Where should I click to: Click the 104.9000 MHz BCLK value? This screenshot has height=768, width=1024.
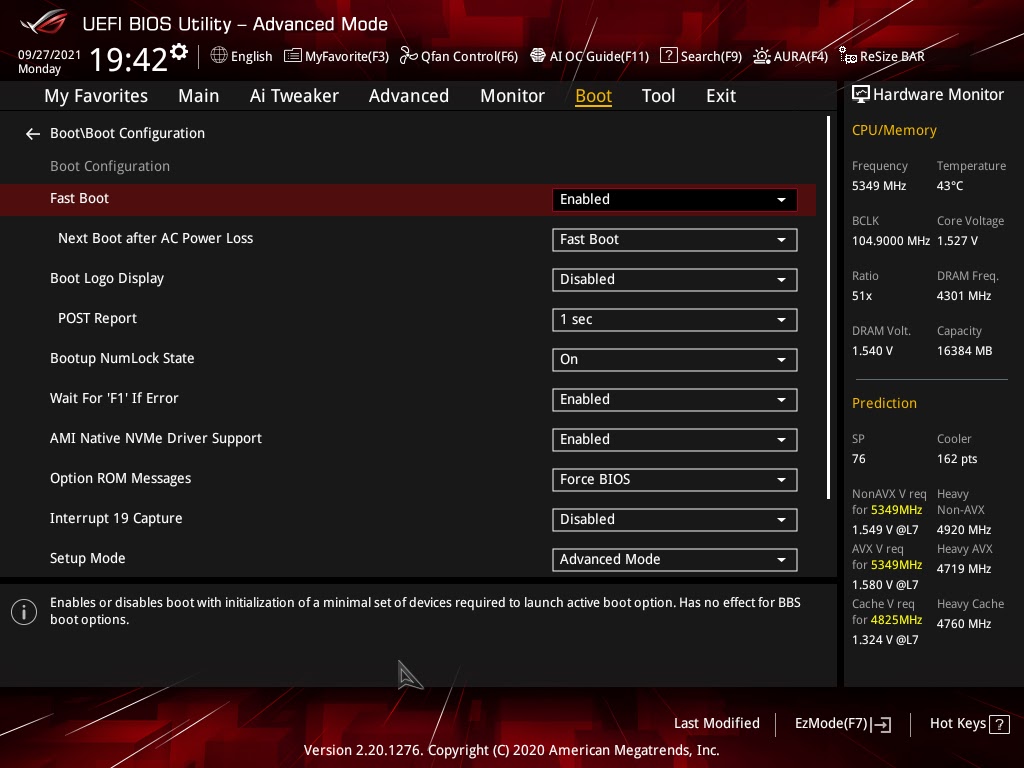[890, 241]
